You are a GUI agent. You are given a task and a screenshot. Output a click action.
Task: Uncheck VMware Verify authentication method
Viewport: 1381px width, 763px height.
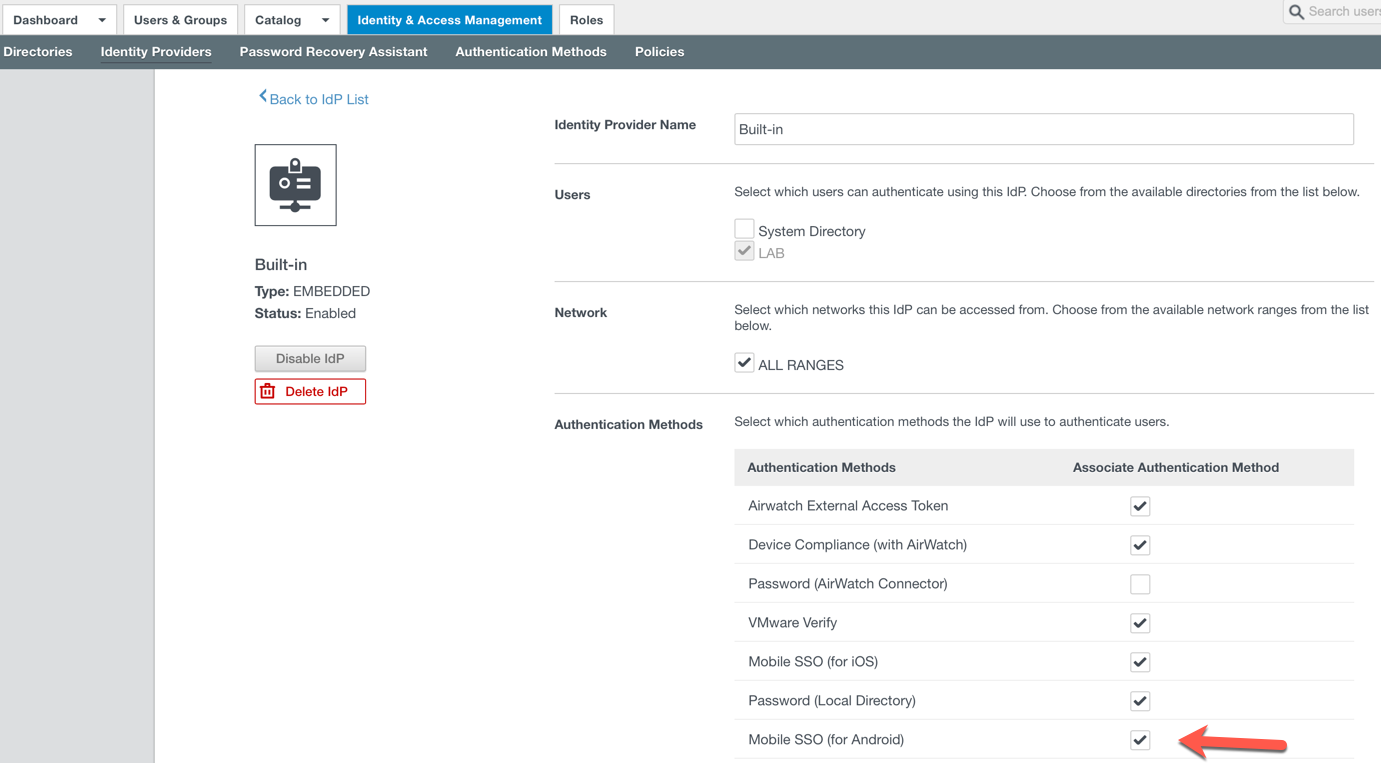coord(1140,623)
